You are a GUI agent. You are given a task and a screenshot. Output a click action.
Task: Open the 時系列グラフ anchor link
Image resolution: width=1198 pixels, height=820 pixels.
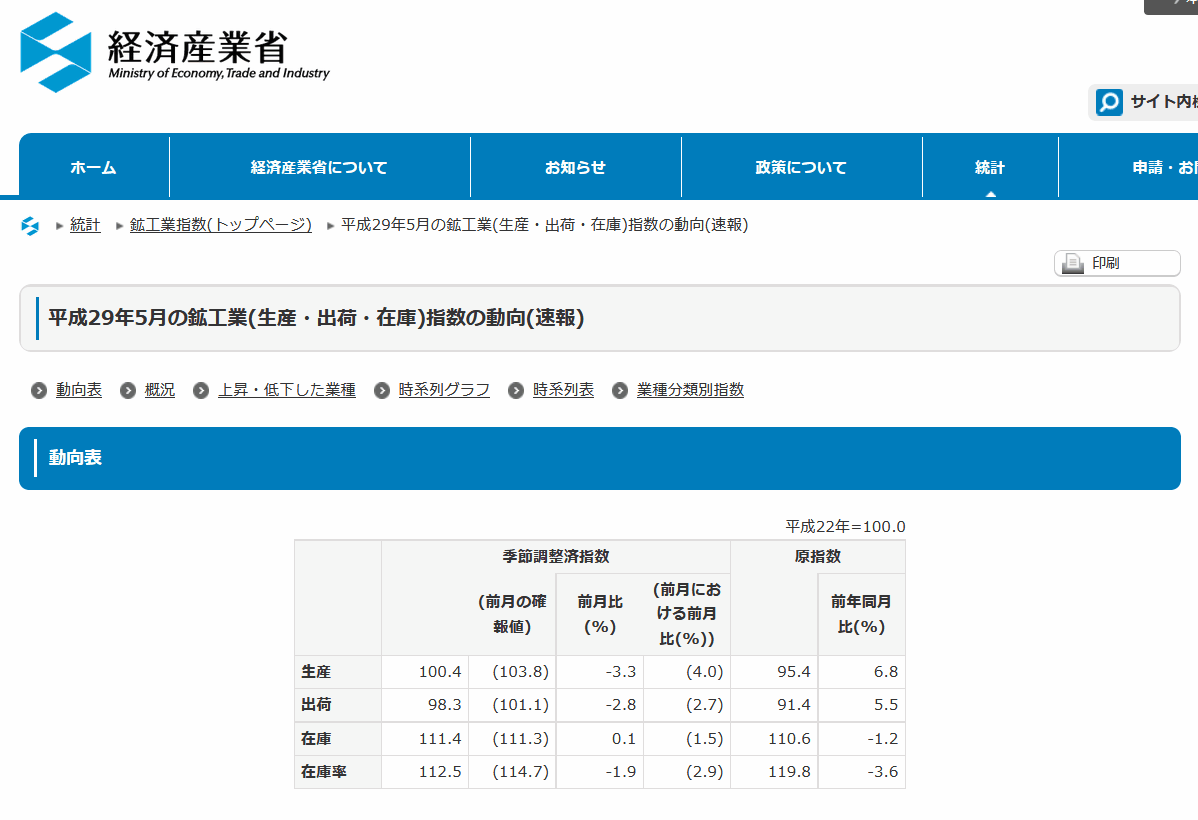tap(444, 390)
